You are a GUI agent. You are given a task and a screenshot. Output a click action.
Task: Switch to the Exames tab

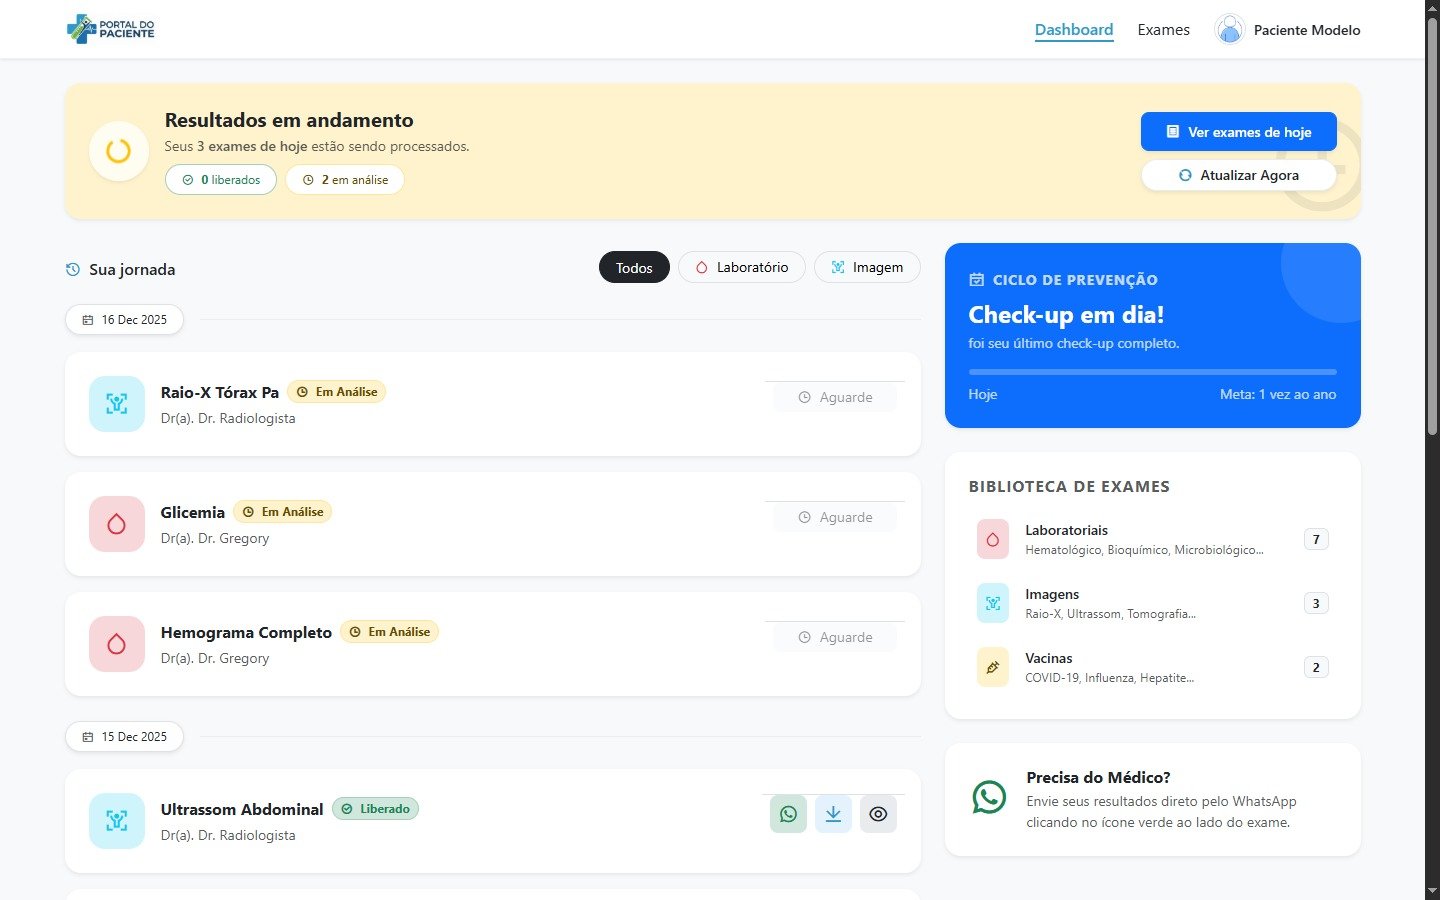coord(1163,29)
